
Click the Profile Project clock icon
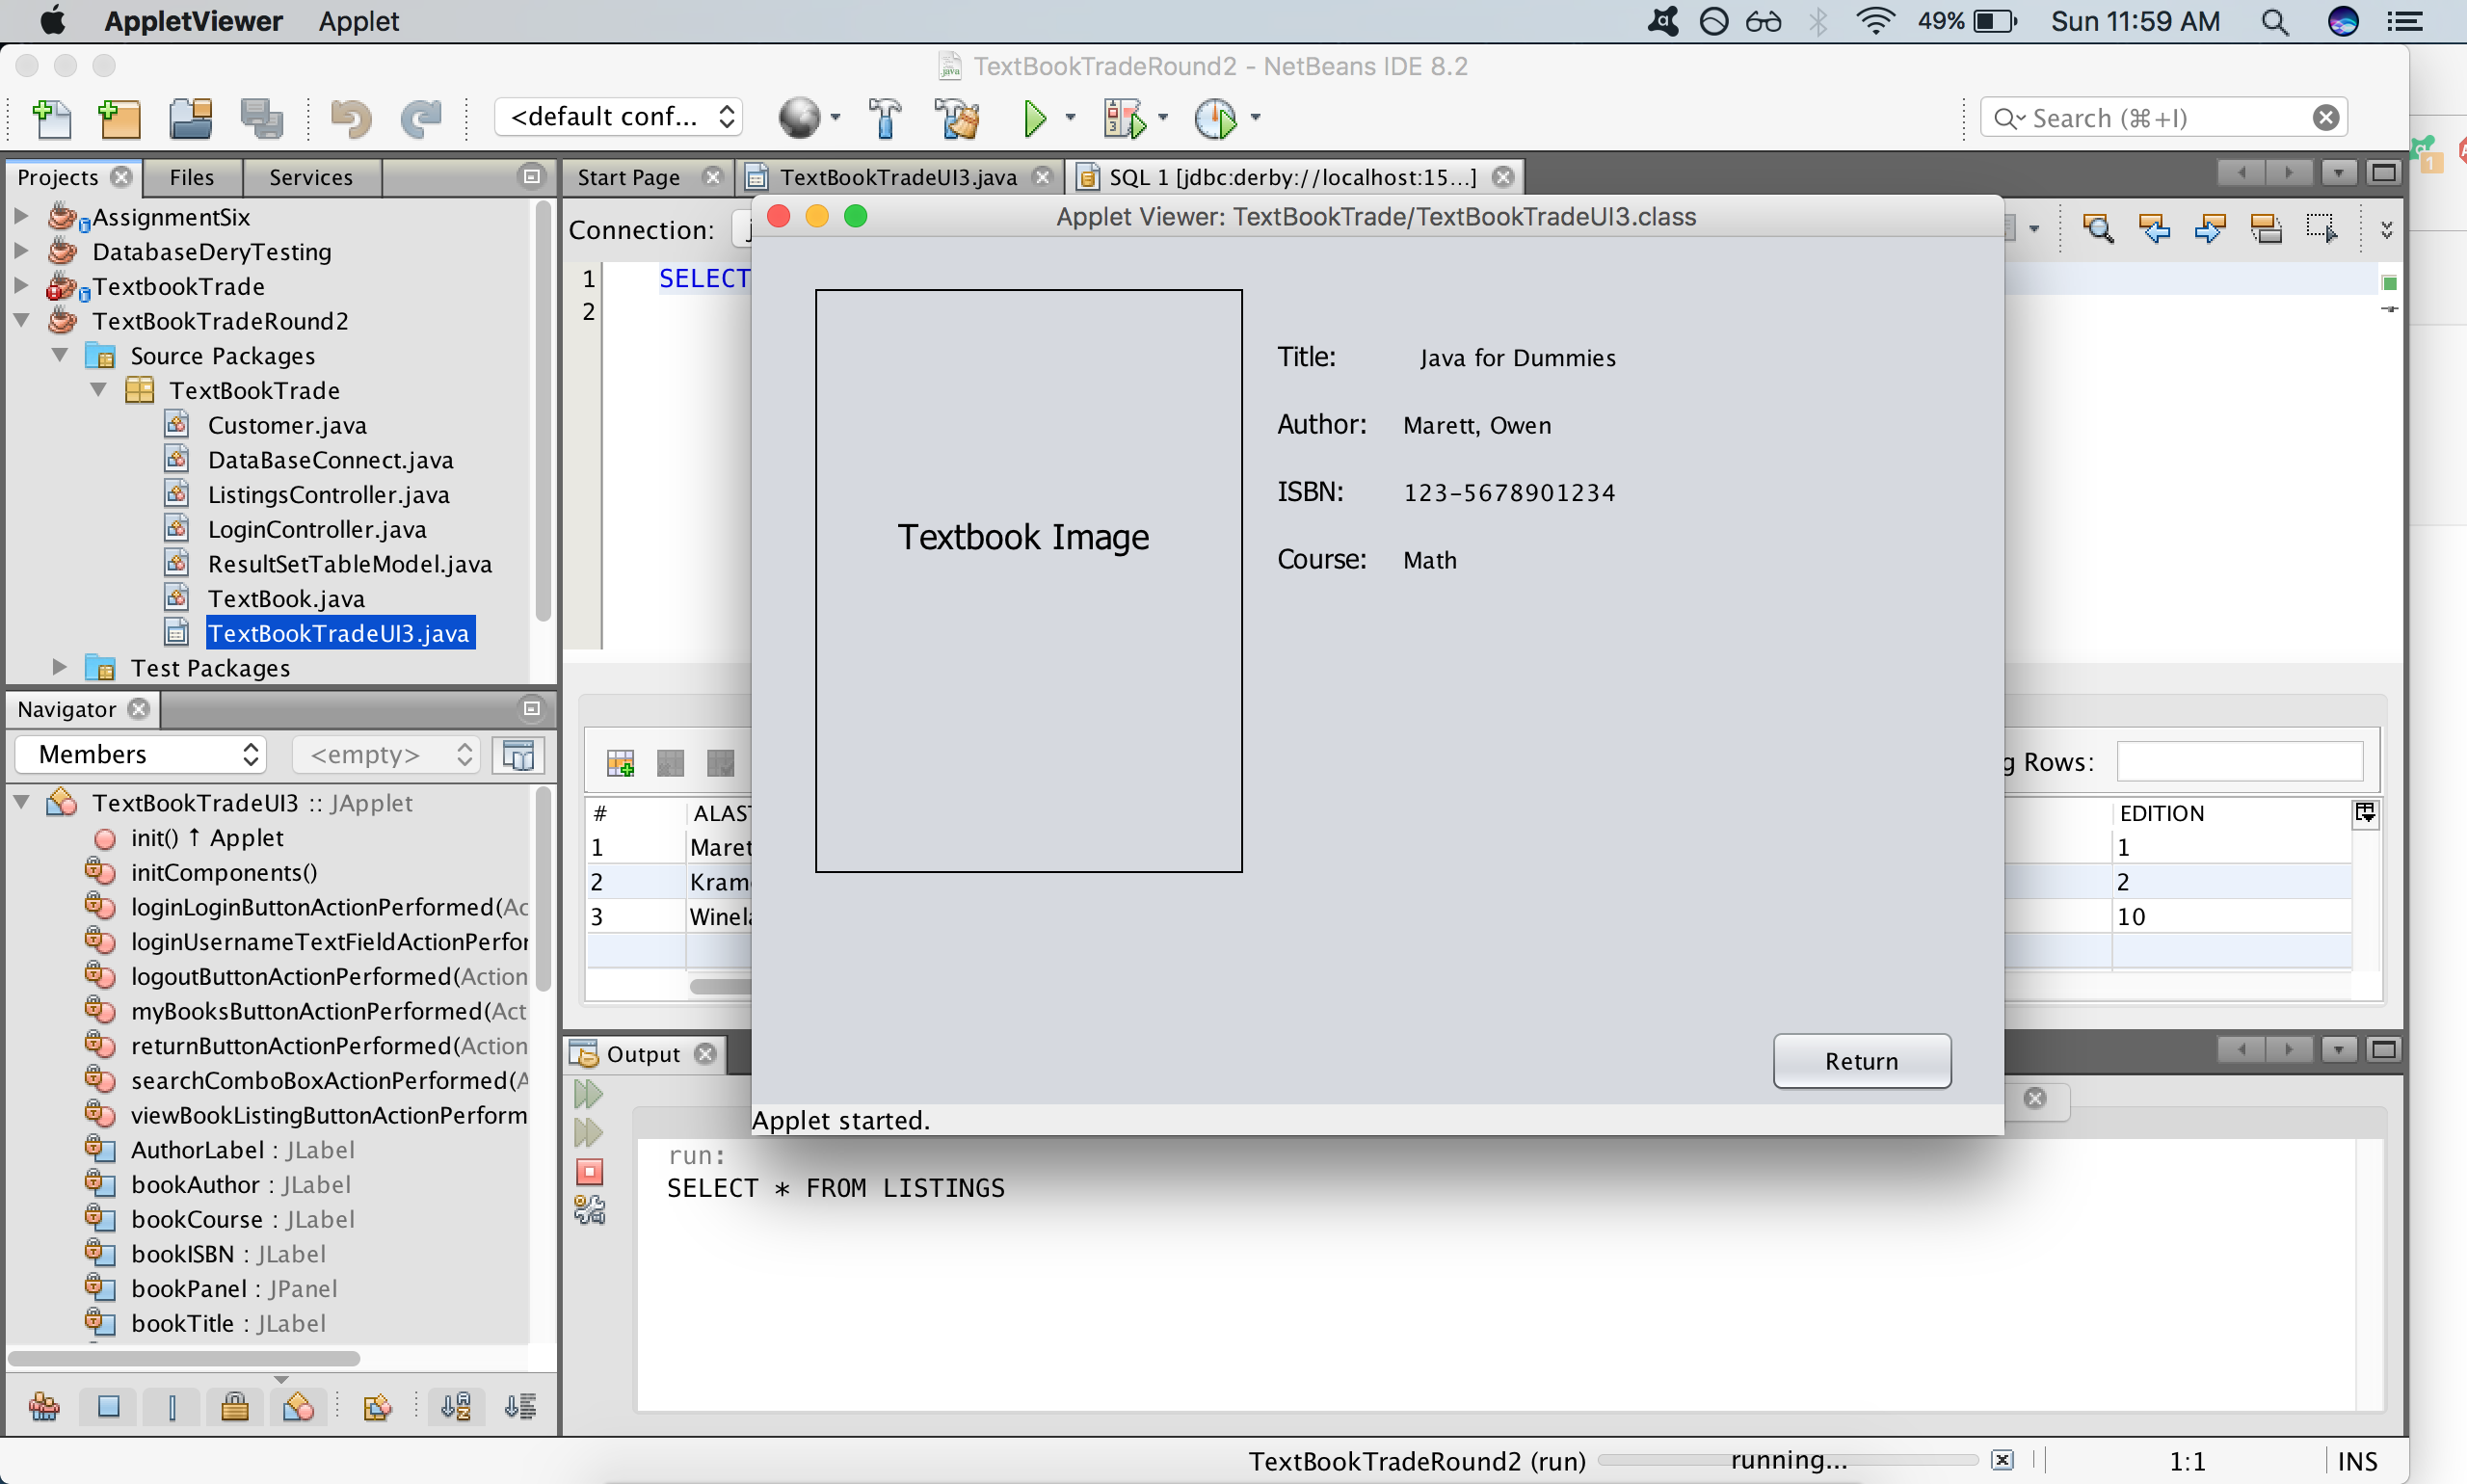(1215, 118)
